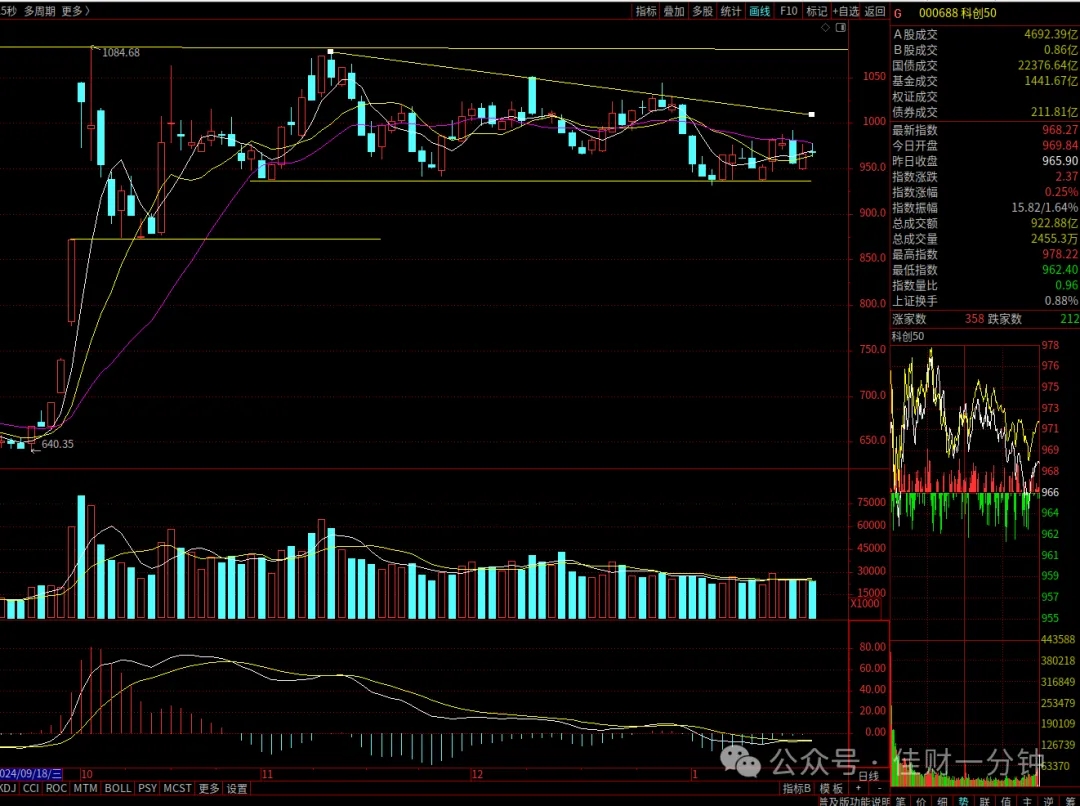Click the 科创50 mini chart title

click(908, 337)
